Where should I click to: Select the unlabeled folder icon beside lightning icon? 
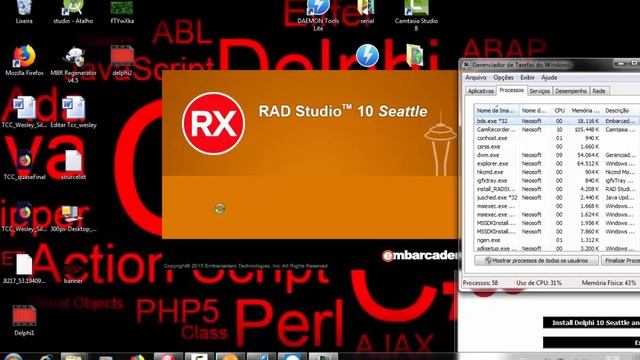click(416, 56)
